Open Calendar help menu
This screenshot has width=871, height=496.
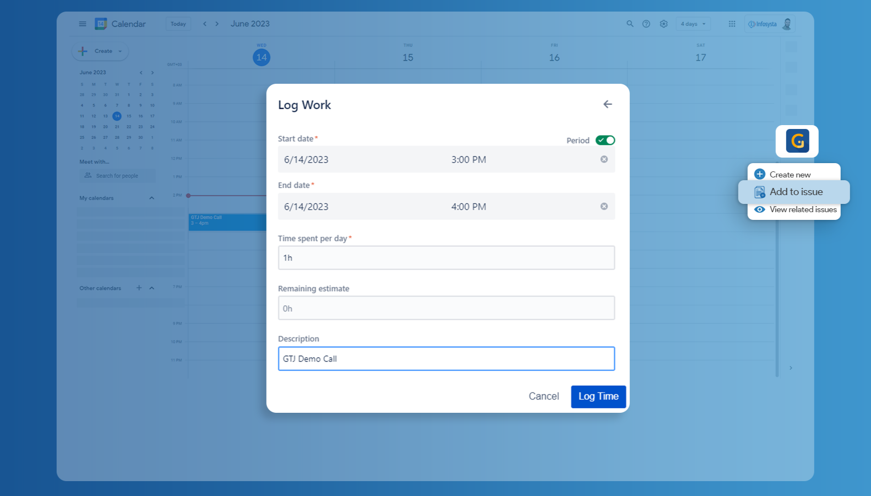tap(646, 24)
